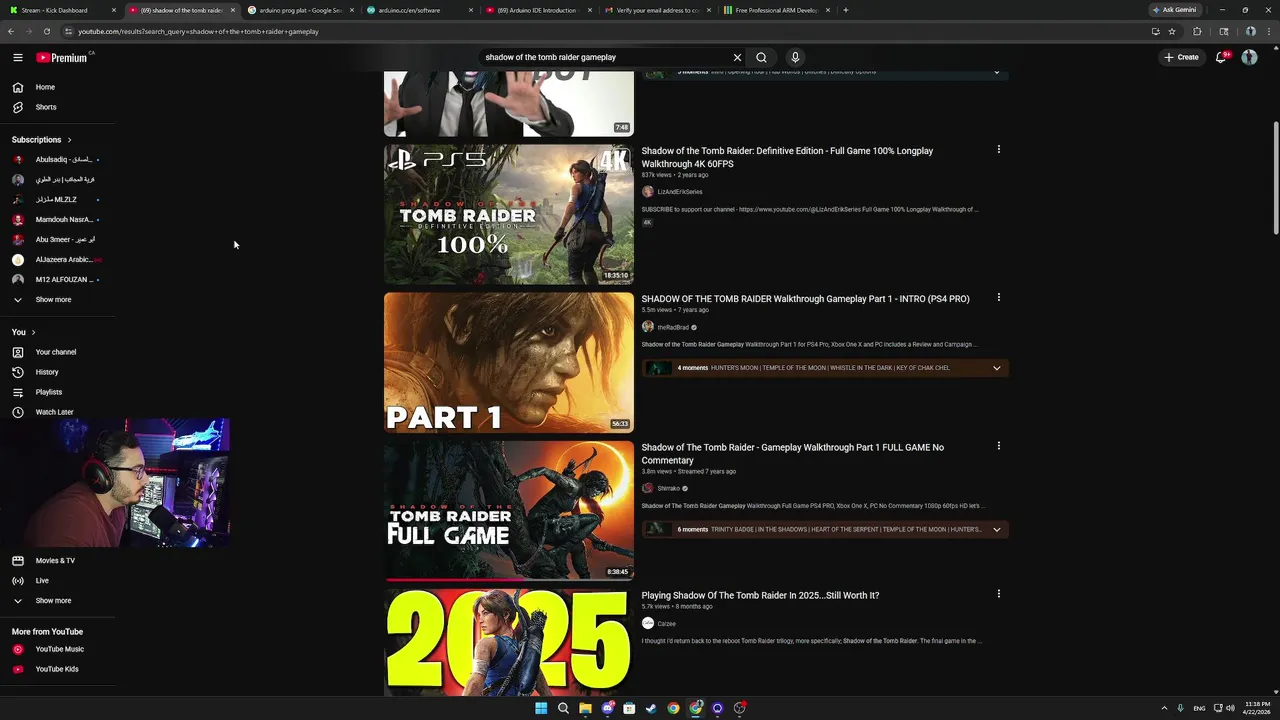Click the Tomb Raider Full Game thumbnail
The height and width of the screenshot is (720, 1280).
pyautogui.click(x=508, y=510)
